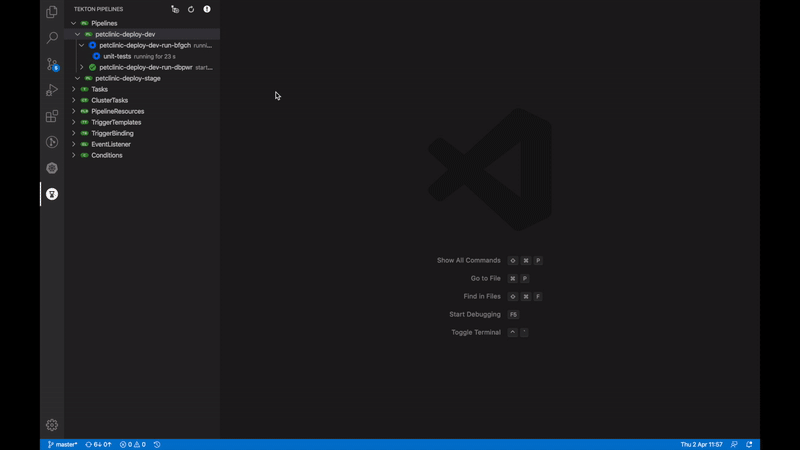Click the errors and warnings count in status bar

(x=133, y=444)
